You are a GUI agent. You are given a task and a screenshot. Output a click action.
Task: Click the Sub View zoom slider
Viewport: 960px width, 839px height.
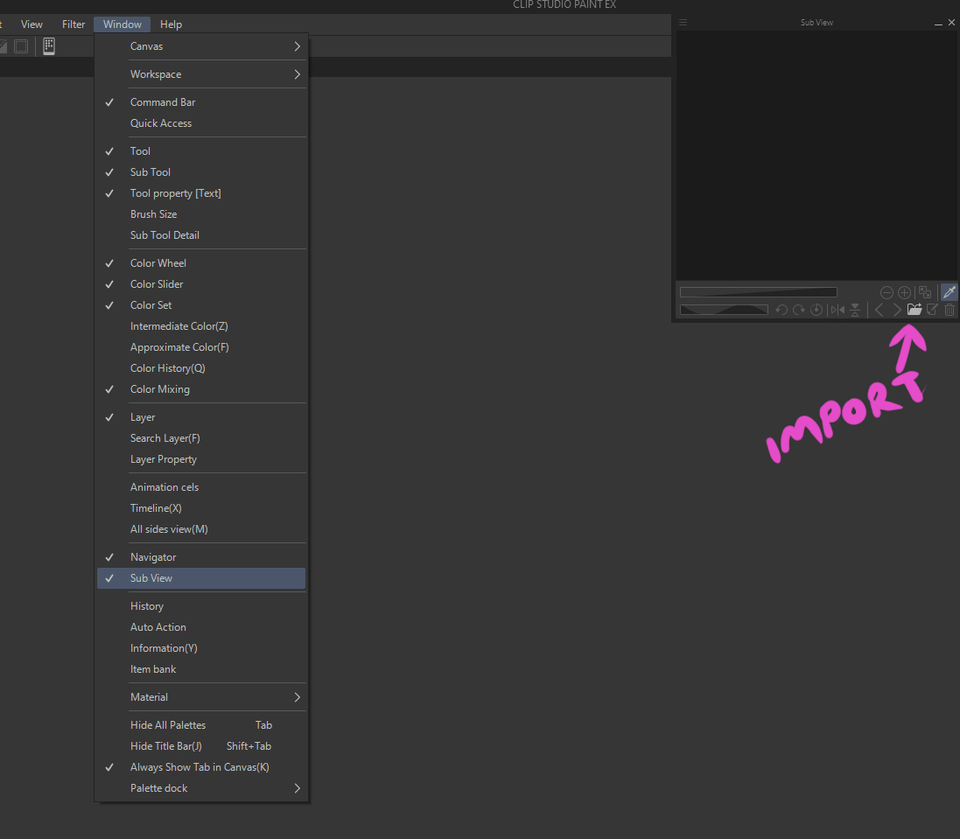[x=758, y=292]
